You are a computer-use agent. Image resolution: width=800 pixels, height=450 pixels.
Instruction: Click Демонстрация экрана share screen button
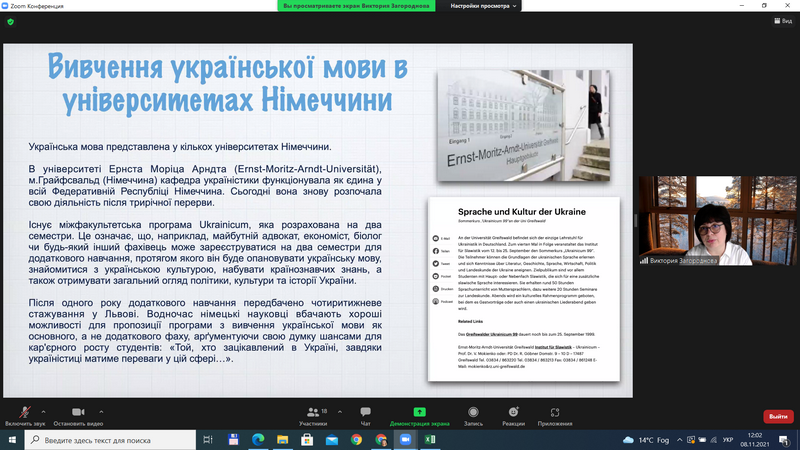pyautogui.click(x=419, y=416)
